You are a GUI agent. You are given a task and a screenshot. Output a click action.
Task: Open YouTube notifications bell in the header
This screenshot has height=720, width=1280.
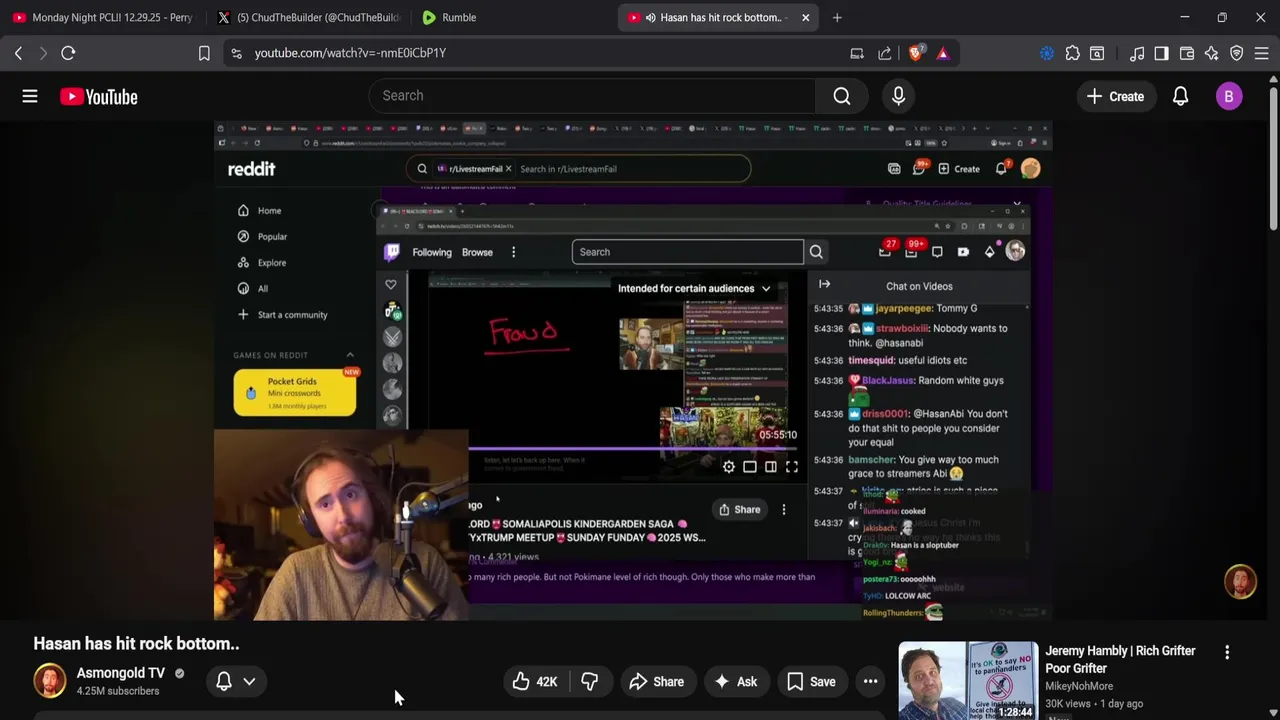[1180, 96]
